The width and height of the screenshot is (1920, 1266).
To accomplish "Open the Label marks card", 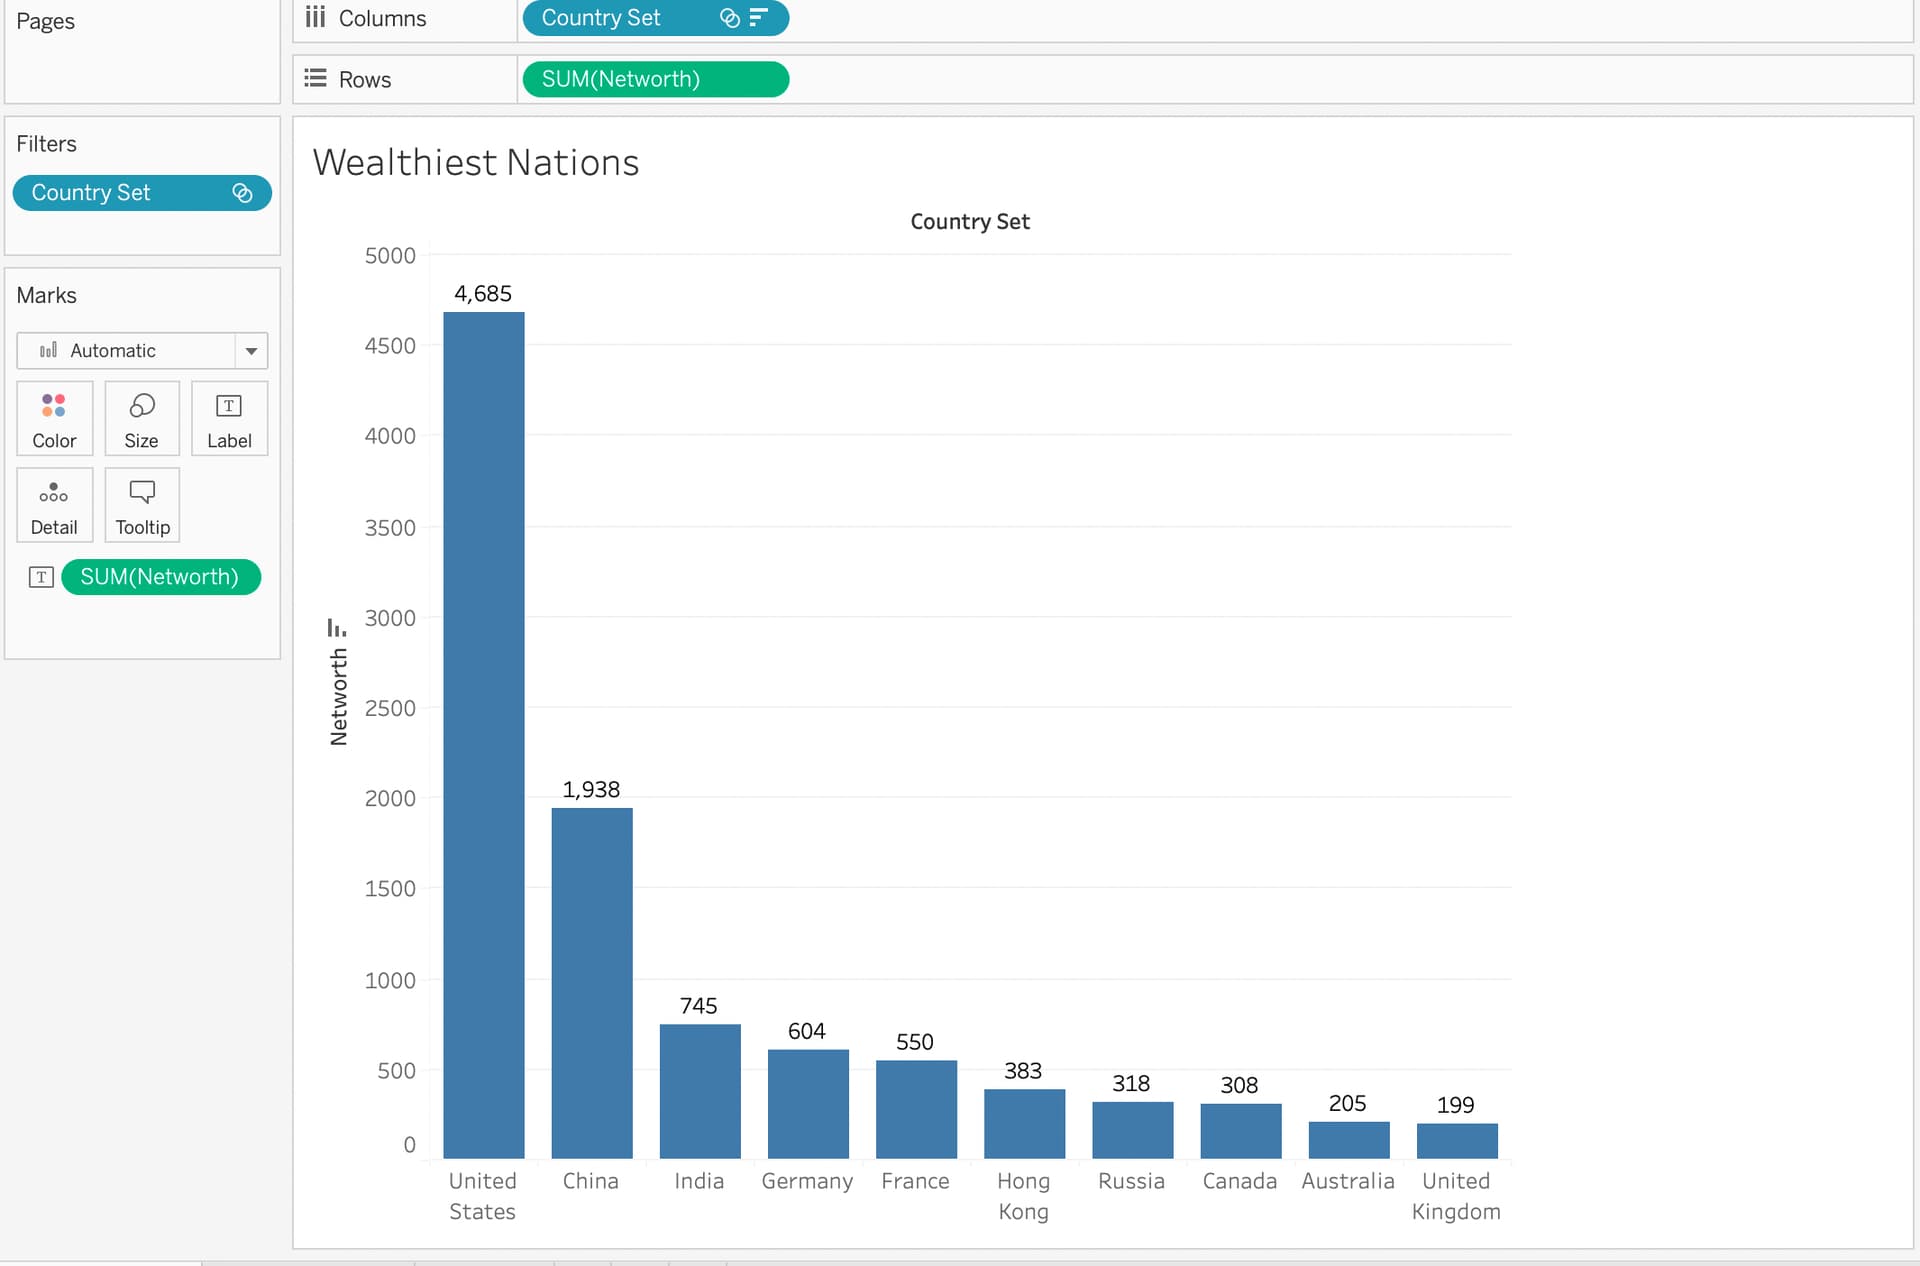I will (229, 418).
